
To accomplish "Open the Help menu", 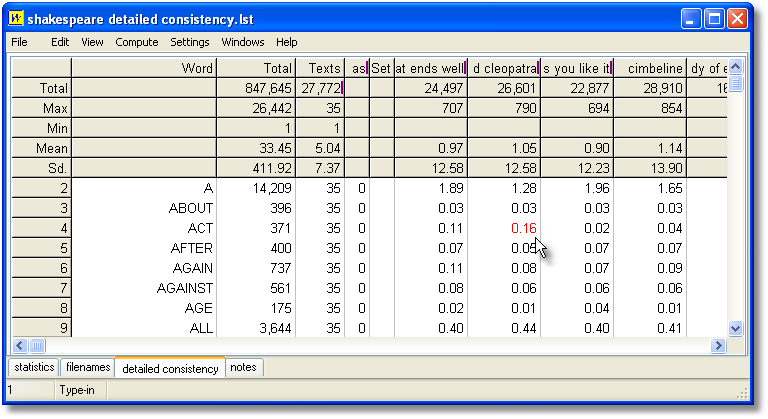I will (287, 42).
